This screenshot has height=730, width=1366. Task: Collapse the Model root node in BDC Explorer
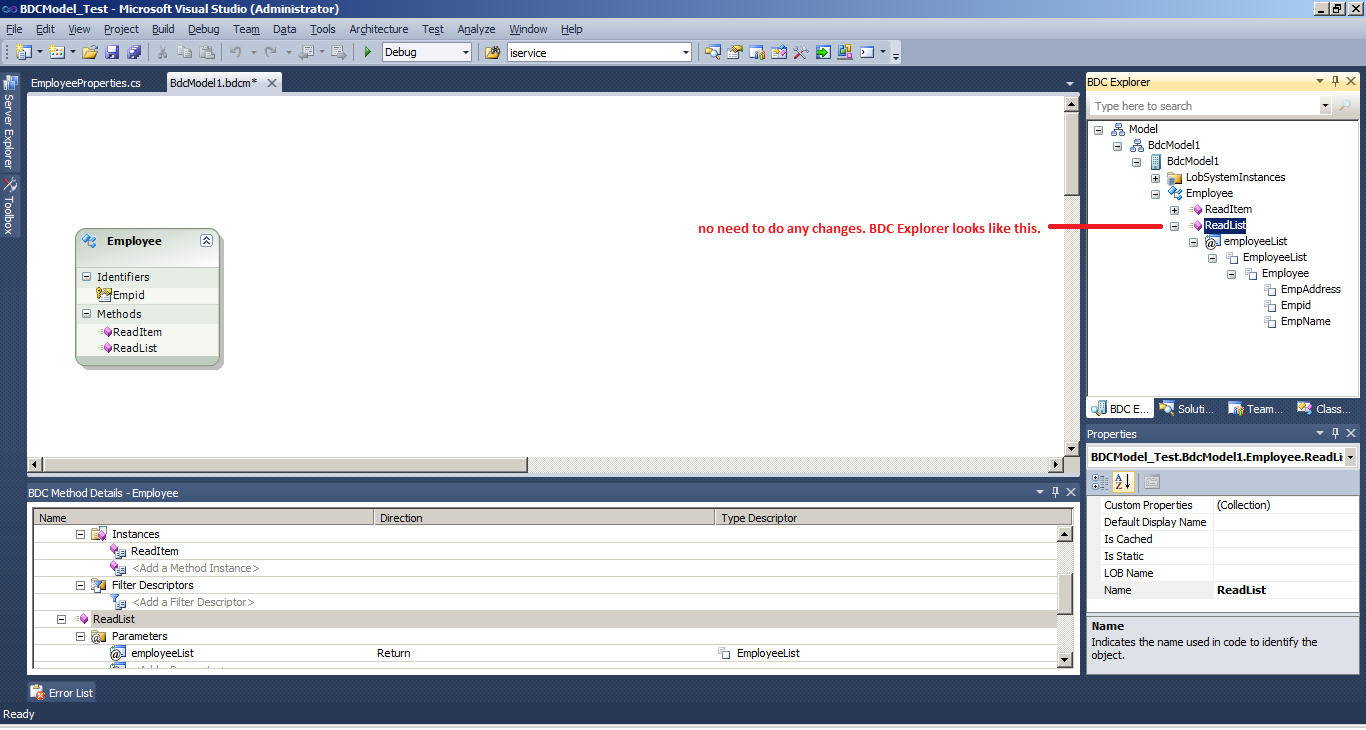pos(1098,130)
